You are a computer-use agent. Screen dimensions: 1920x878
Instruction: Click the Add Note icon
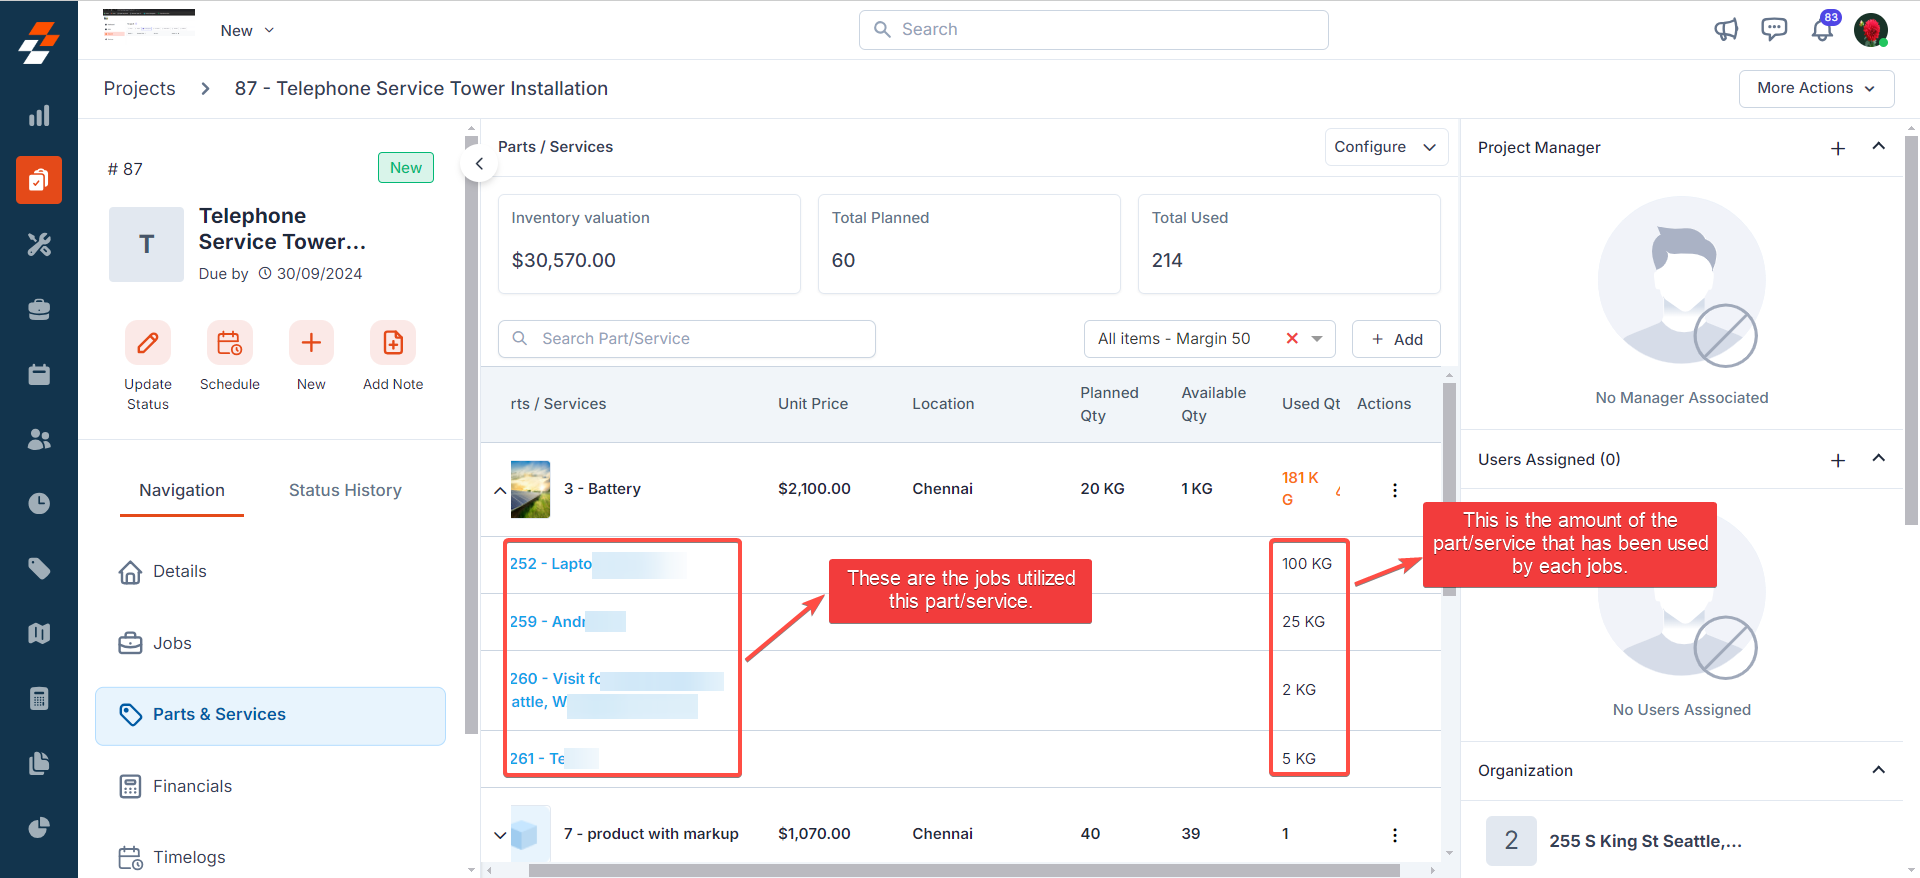tap(393, 344)
